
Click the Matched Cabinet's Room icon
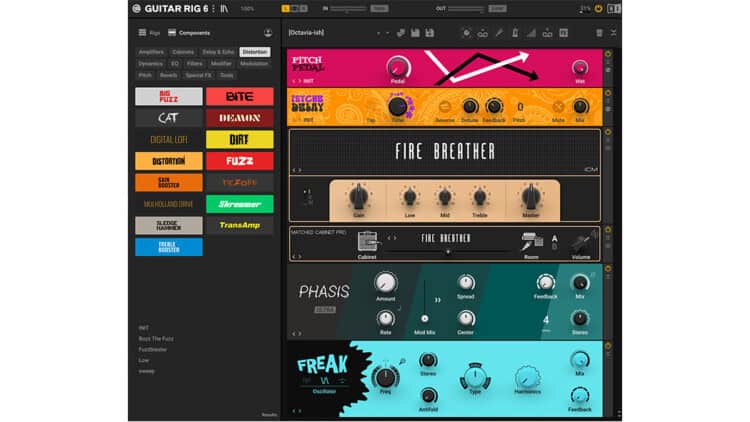tap(531, 242)
